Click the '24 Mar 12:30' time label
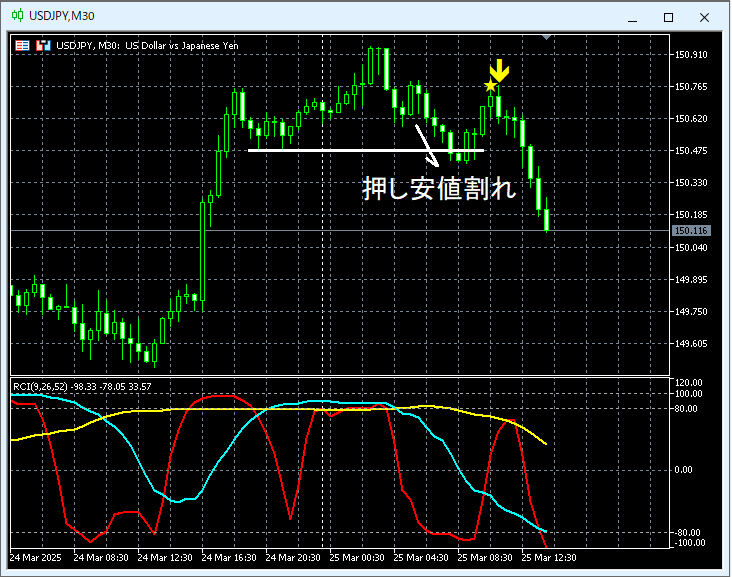The image size is (732, 577). [165, 558]
